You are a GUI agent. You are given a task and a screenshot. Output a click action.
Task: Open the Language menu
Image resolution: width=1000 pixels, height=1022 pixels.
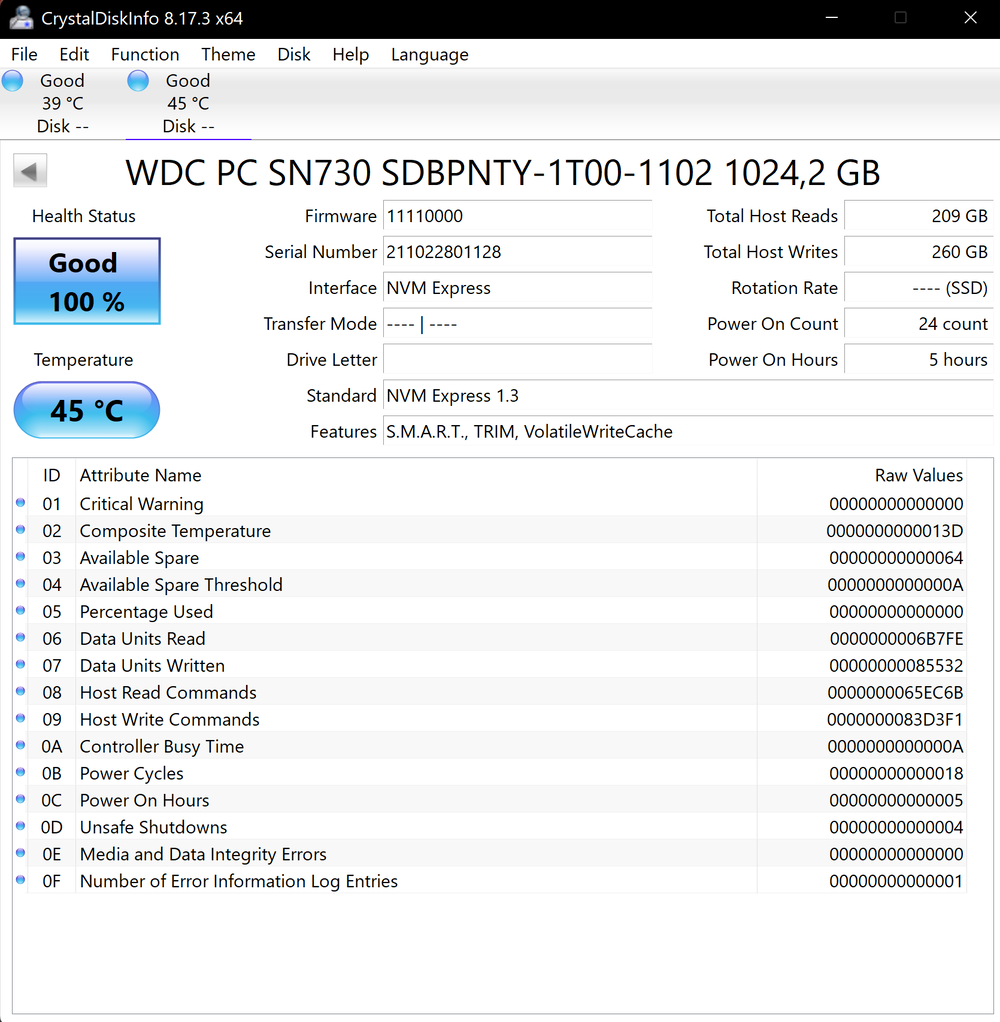(430, 54)
